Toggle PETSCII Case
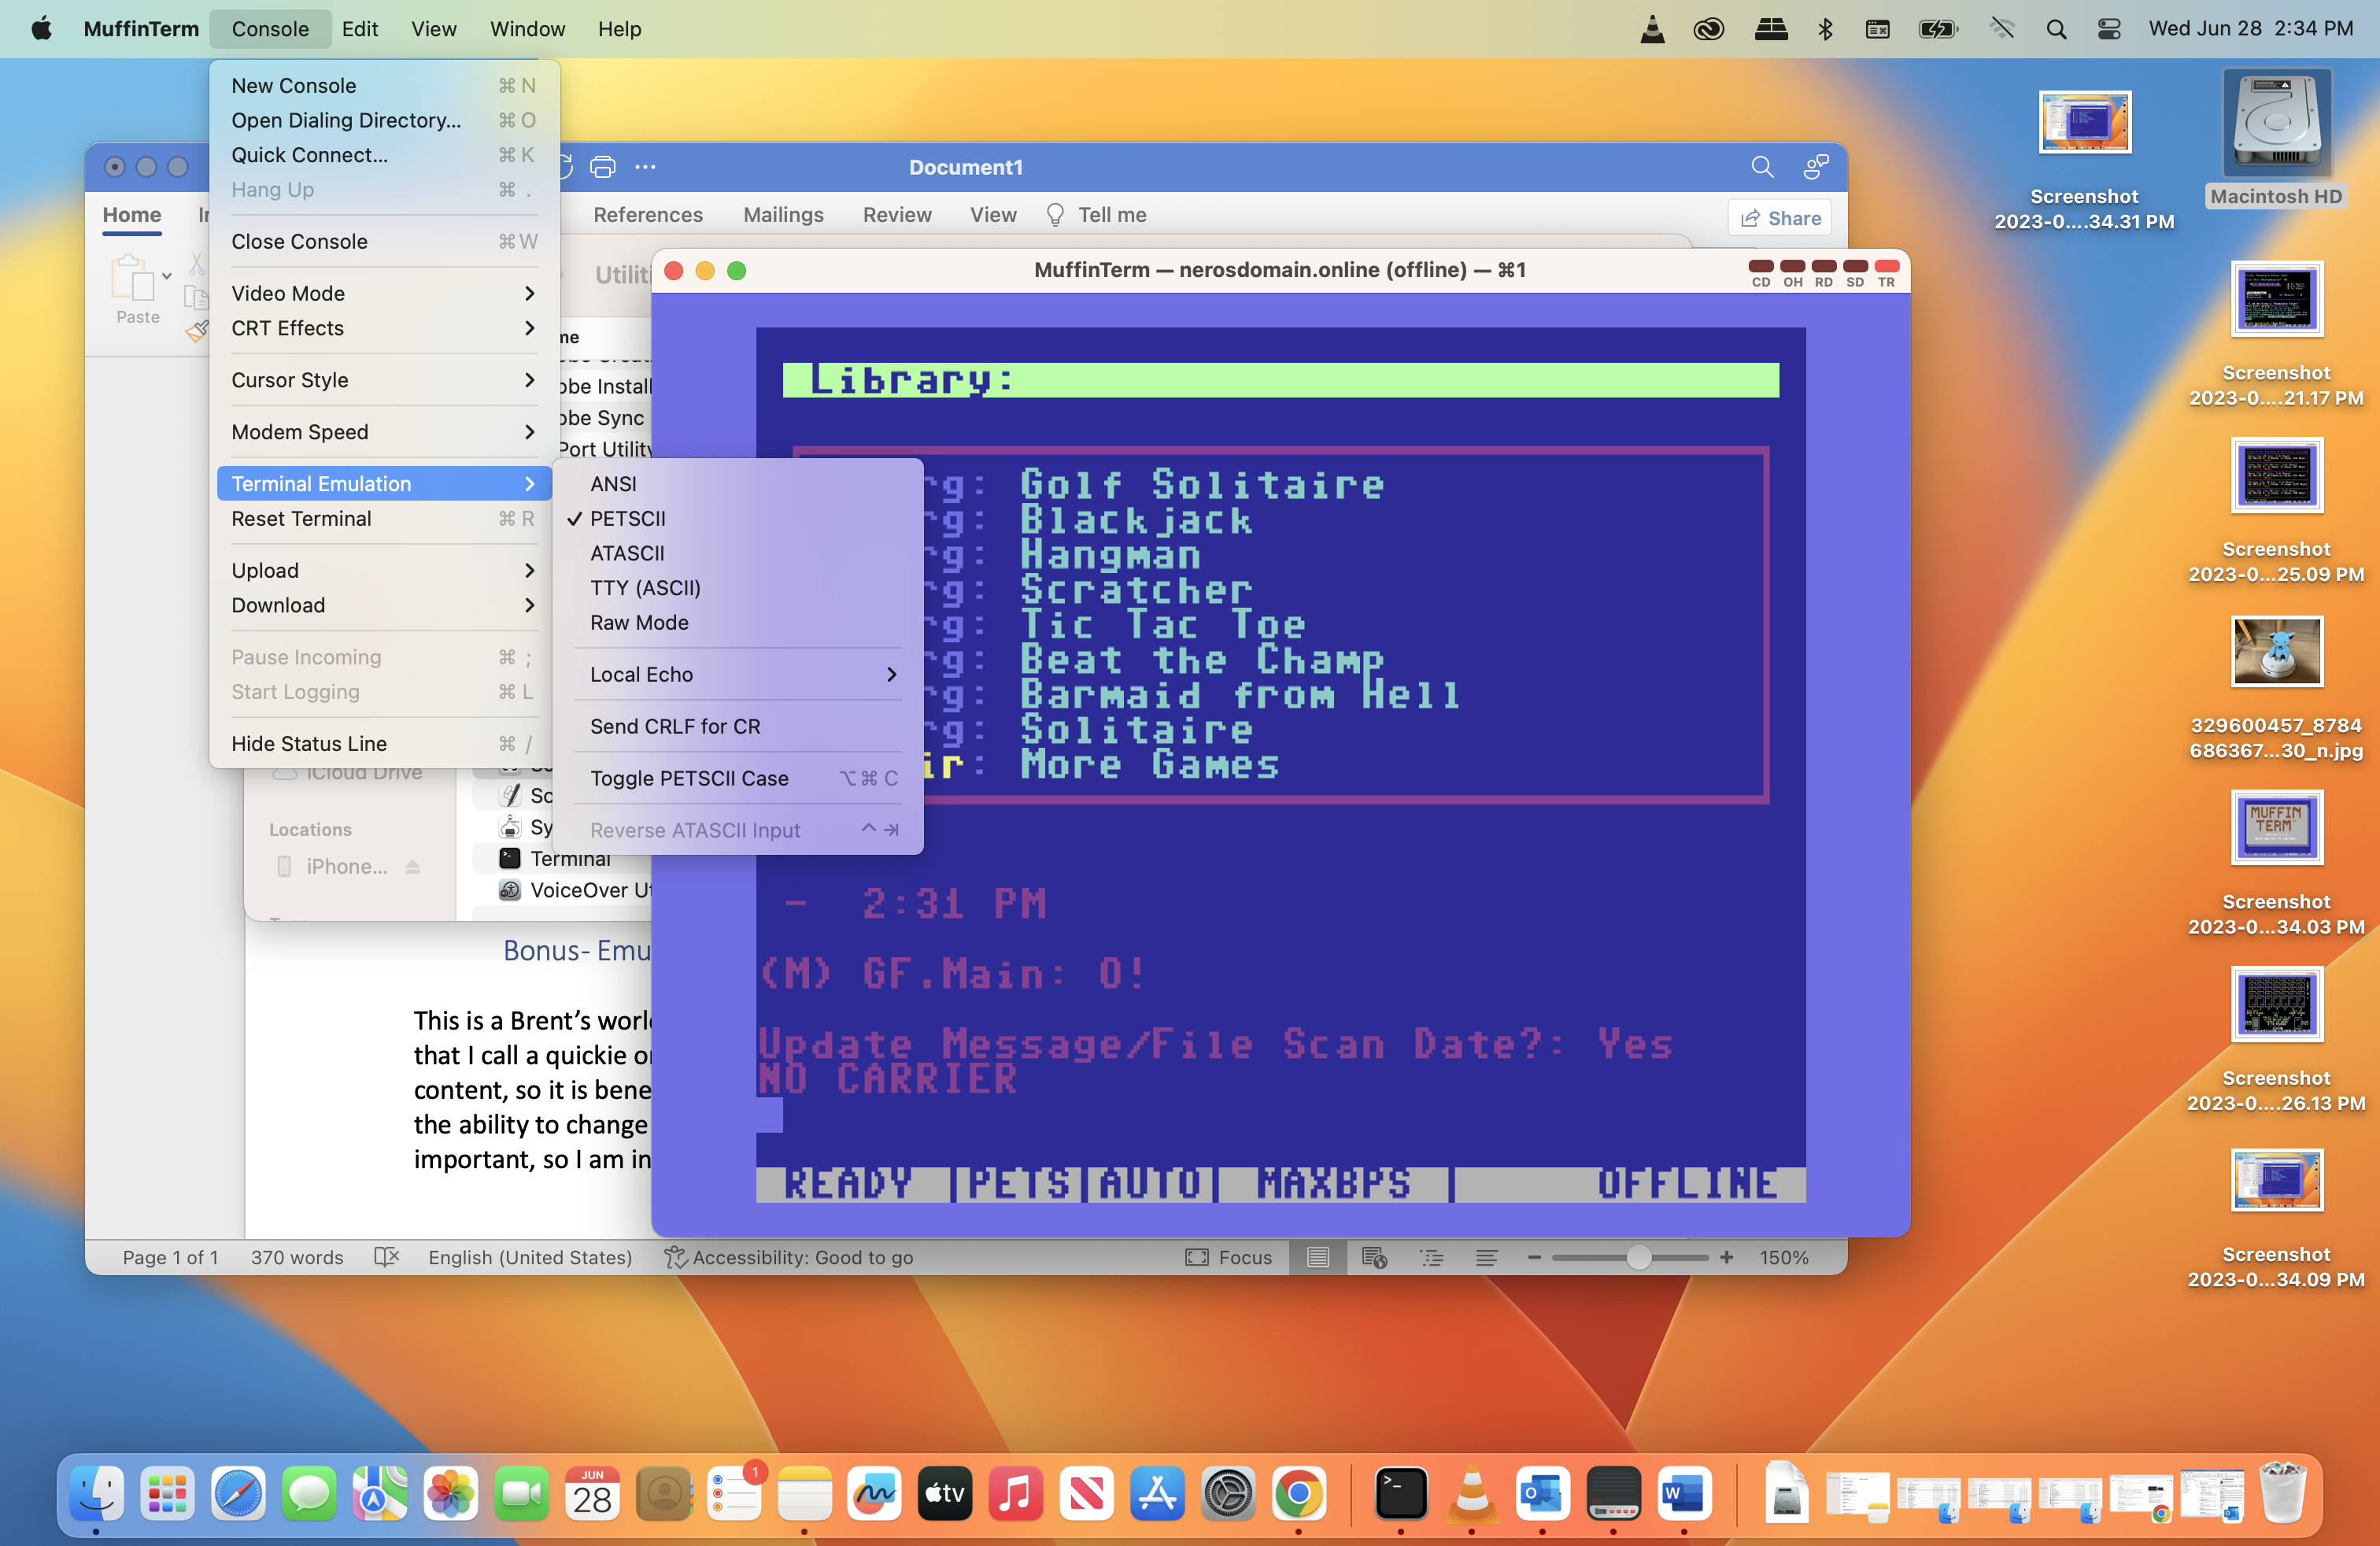This screenshot has width=2380, height=1546. [739, 778]
